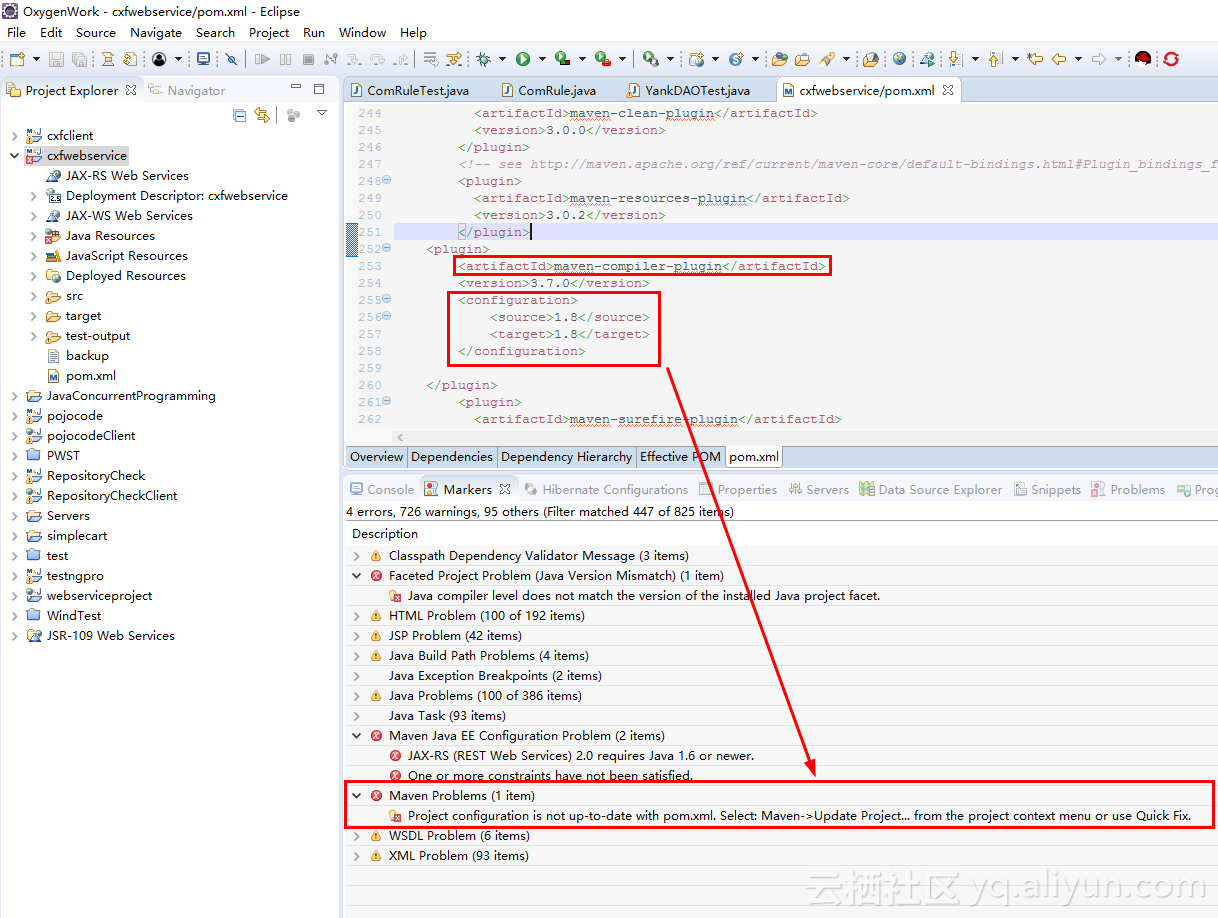The image size is (1218, 918).
Task: Click the Open Web Browser globe icon
Action: pos(899,59)
